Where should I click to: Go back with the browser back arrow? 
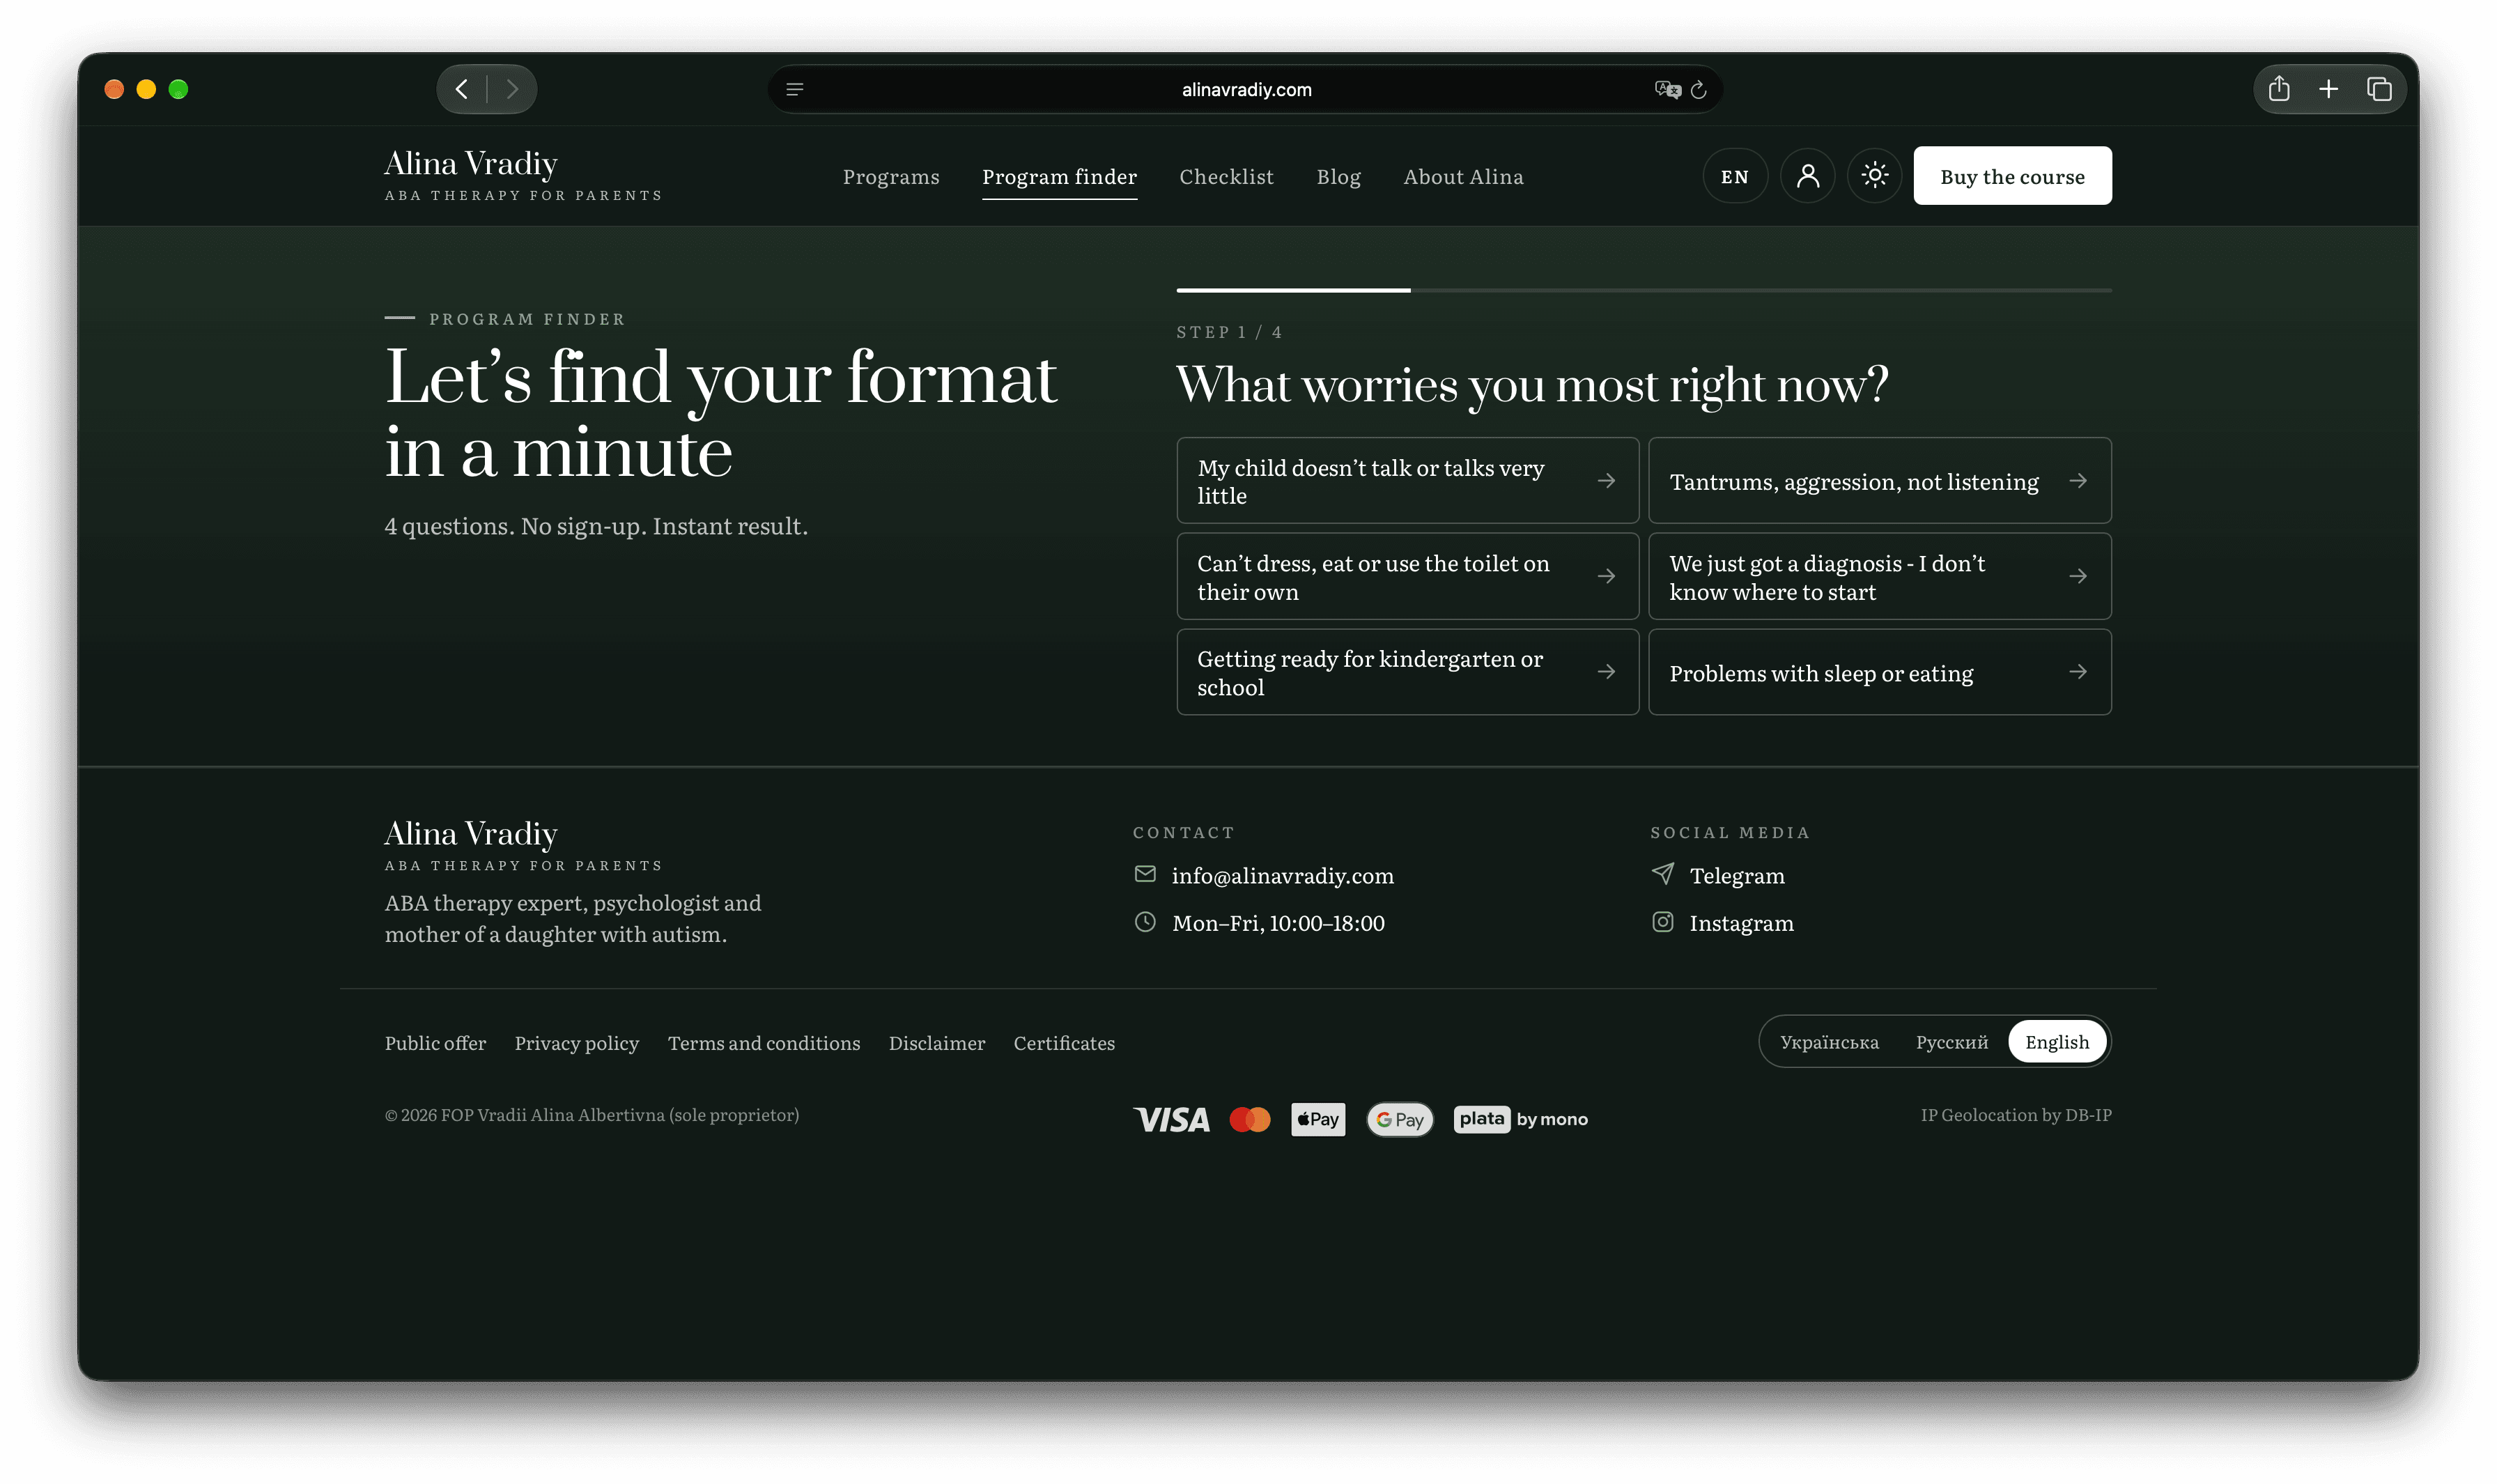point(461,89)
